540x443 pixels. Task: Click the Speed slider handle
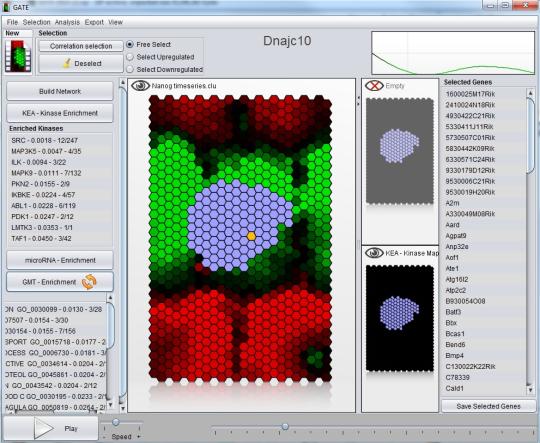(x=116, y=422)
